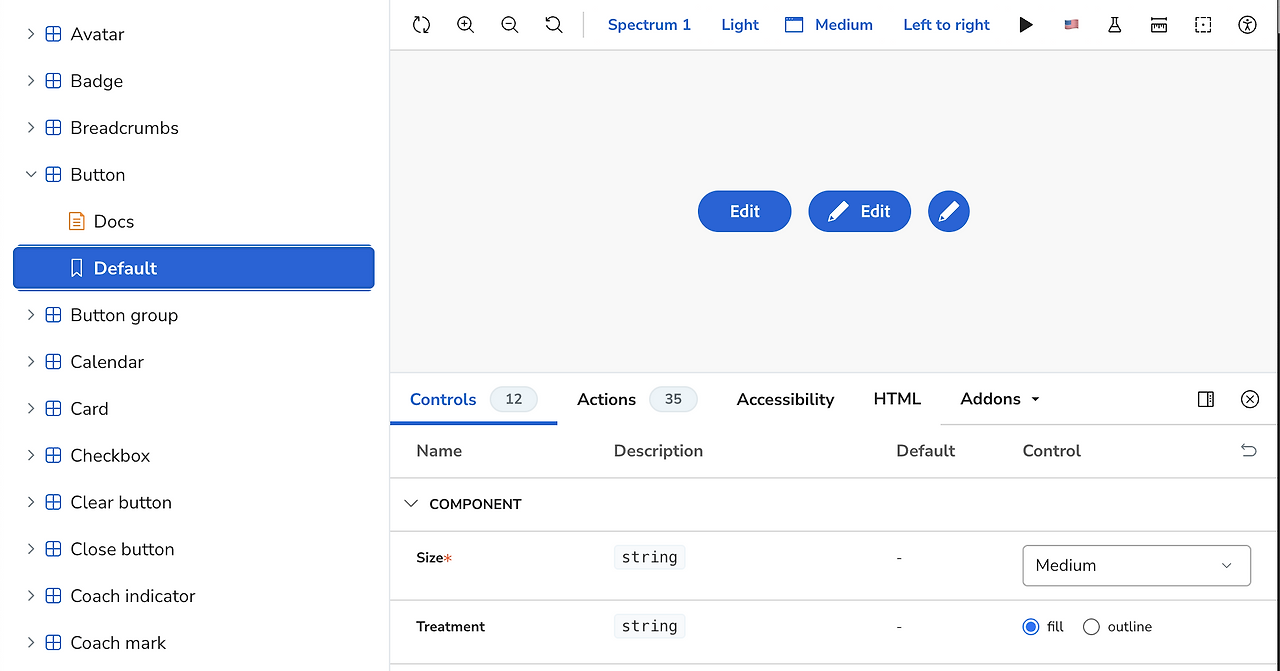Remount the component with the reload icon
1280x671 pixels.
tap(420, 24)
